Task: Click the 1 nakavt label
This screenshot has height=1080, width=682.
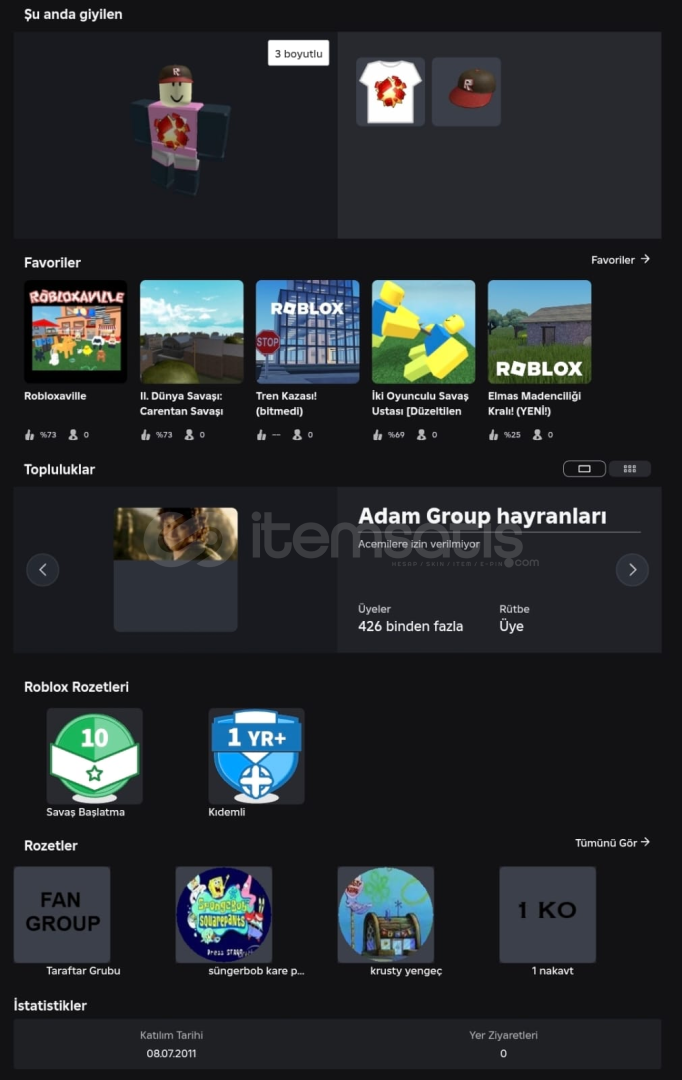Action: tap(552, 970)
